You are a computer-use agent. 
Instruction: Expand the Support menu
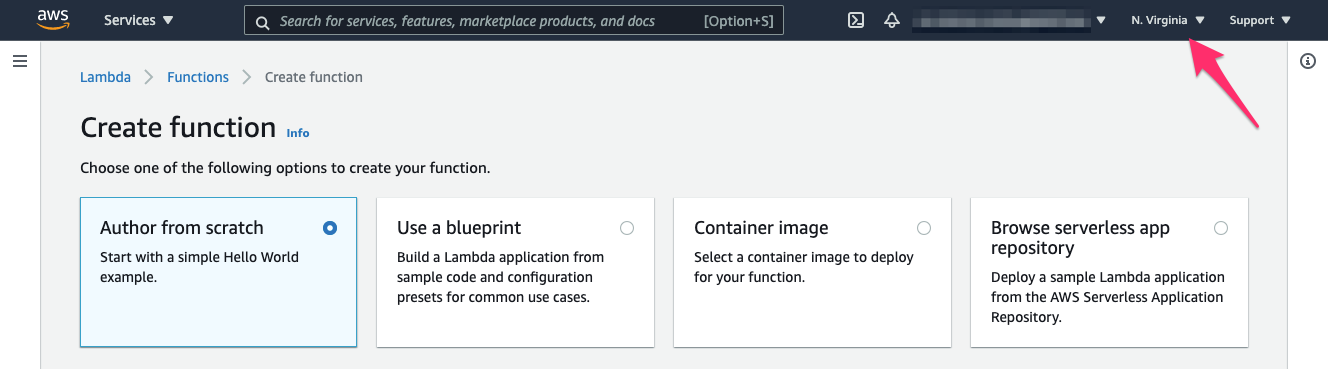(1260, 20)
